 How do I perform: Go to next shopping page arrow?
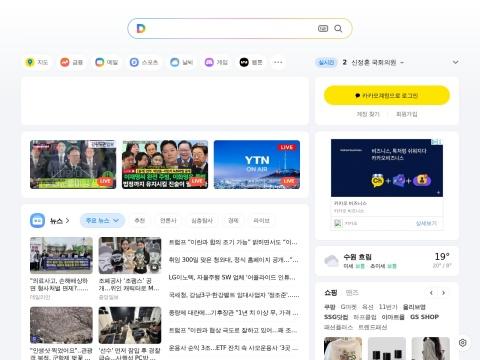click(x=443, y=293)
